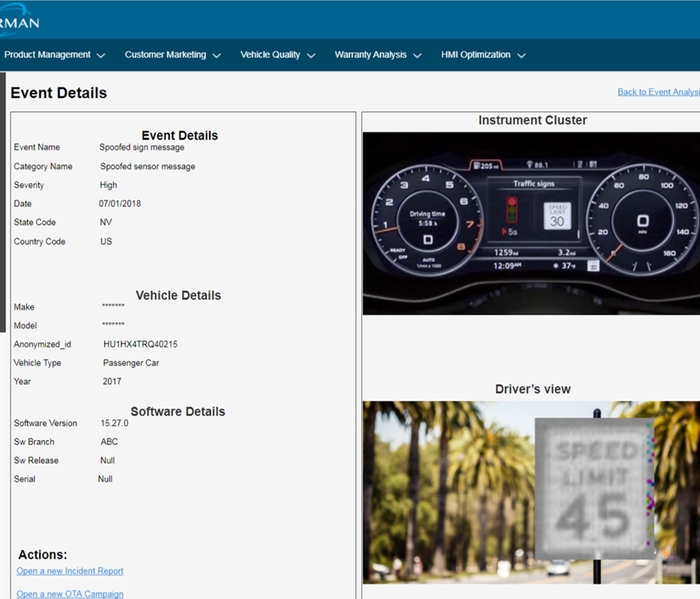Screen dimensions: 700x599
Task: Click the masked Model value
Action: 113,324
